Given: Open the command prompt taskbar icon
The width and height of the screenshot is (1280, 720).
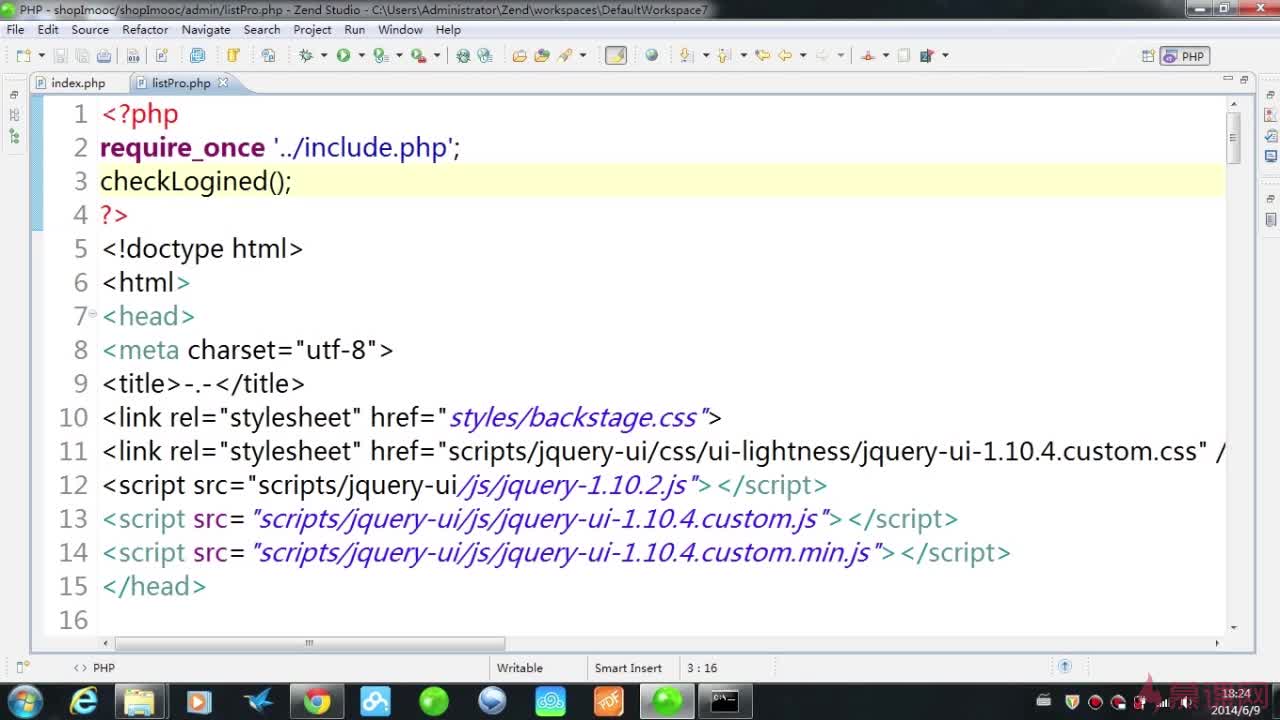Looking at the screenshot, I should (x=725, y=701).
